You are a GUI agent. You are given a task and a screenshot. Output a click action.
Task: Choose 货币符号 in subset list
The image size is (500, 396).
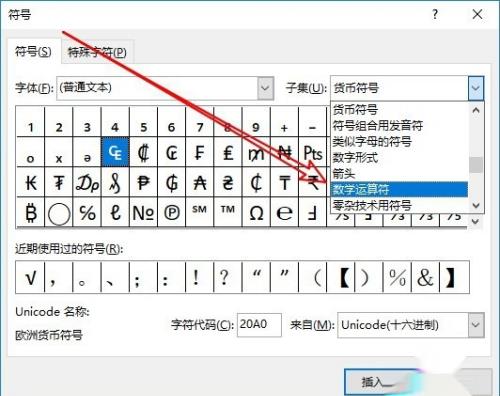(399, 110)
